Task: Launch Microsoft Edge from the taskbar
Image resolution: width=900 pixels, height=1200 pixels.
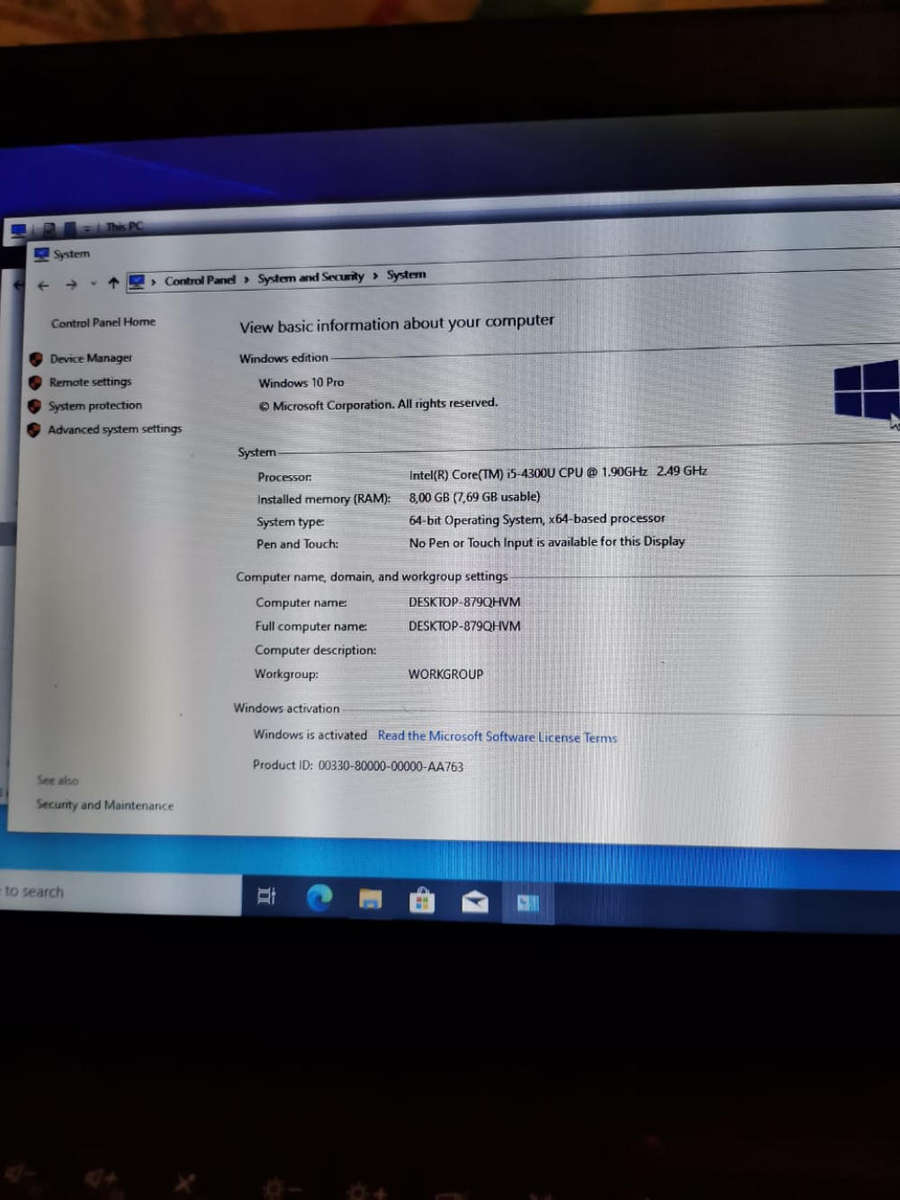Action: [x=319, y=899]
